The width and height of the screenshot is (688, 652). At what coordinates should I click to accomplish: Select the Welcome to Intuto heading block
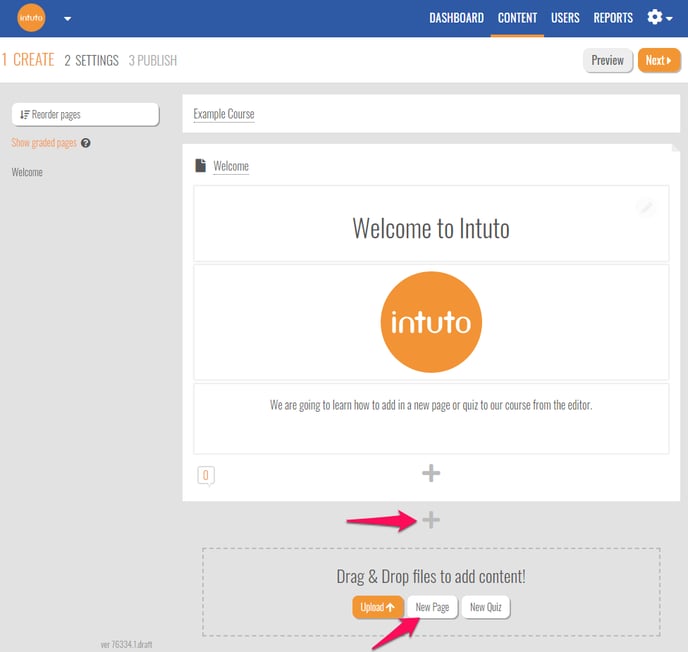coord(431,223)
